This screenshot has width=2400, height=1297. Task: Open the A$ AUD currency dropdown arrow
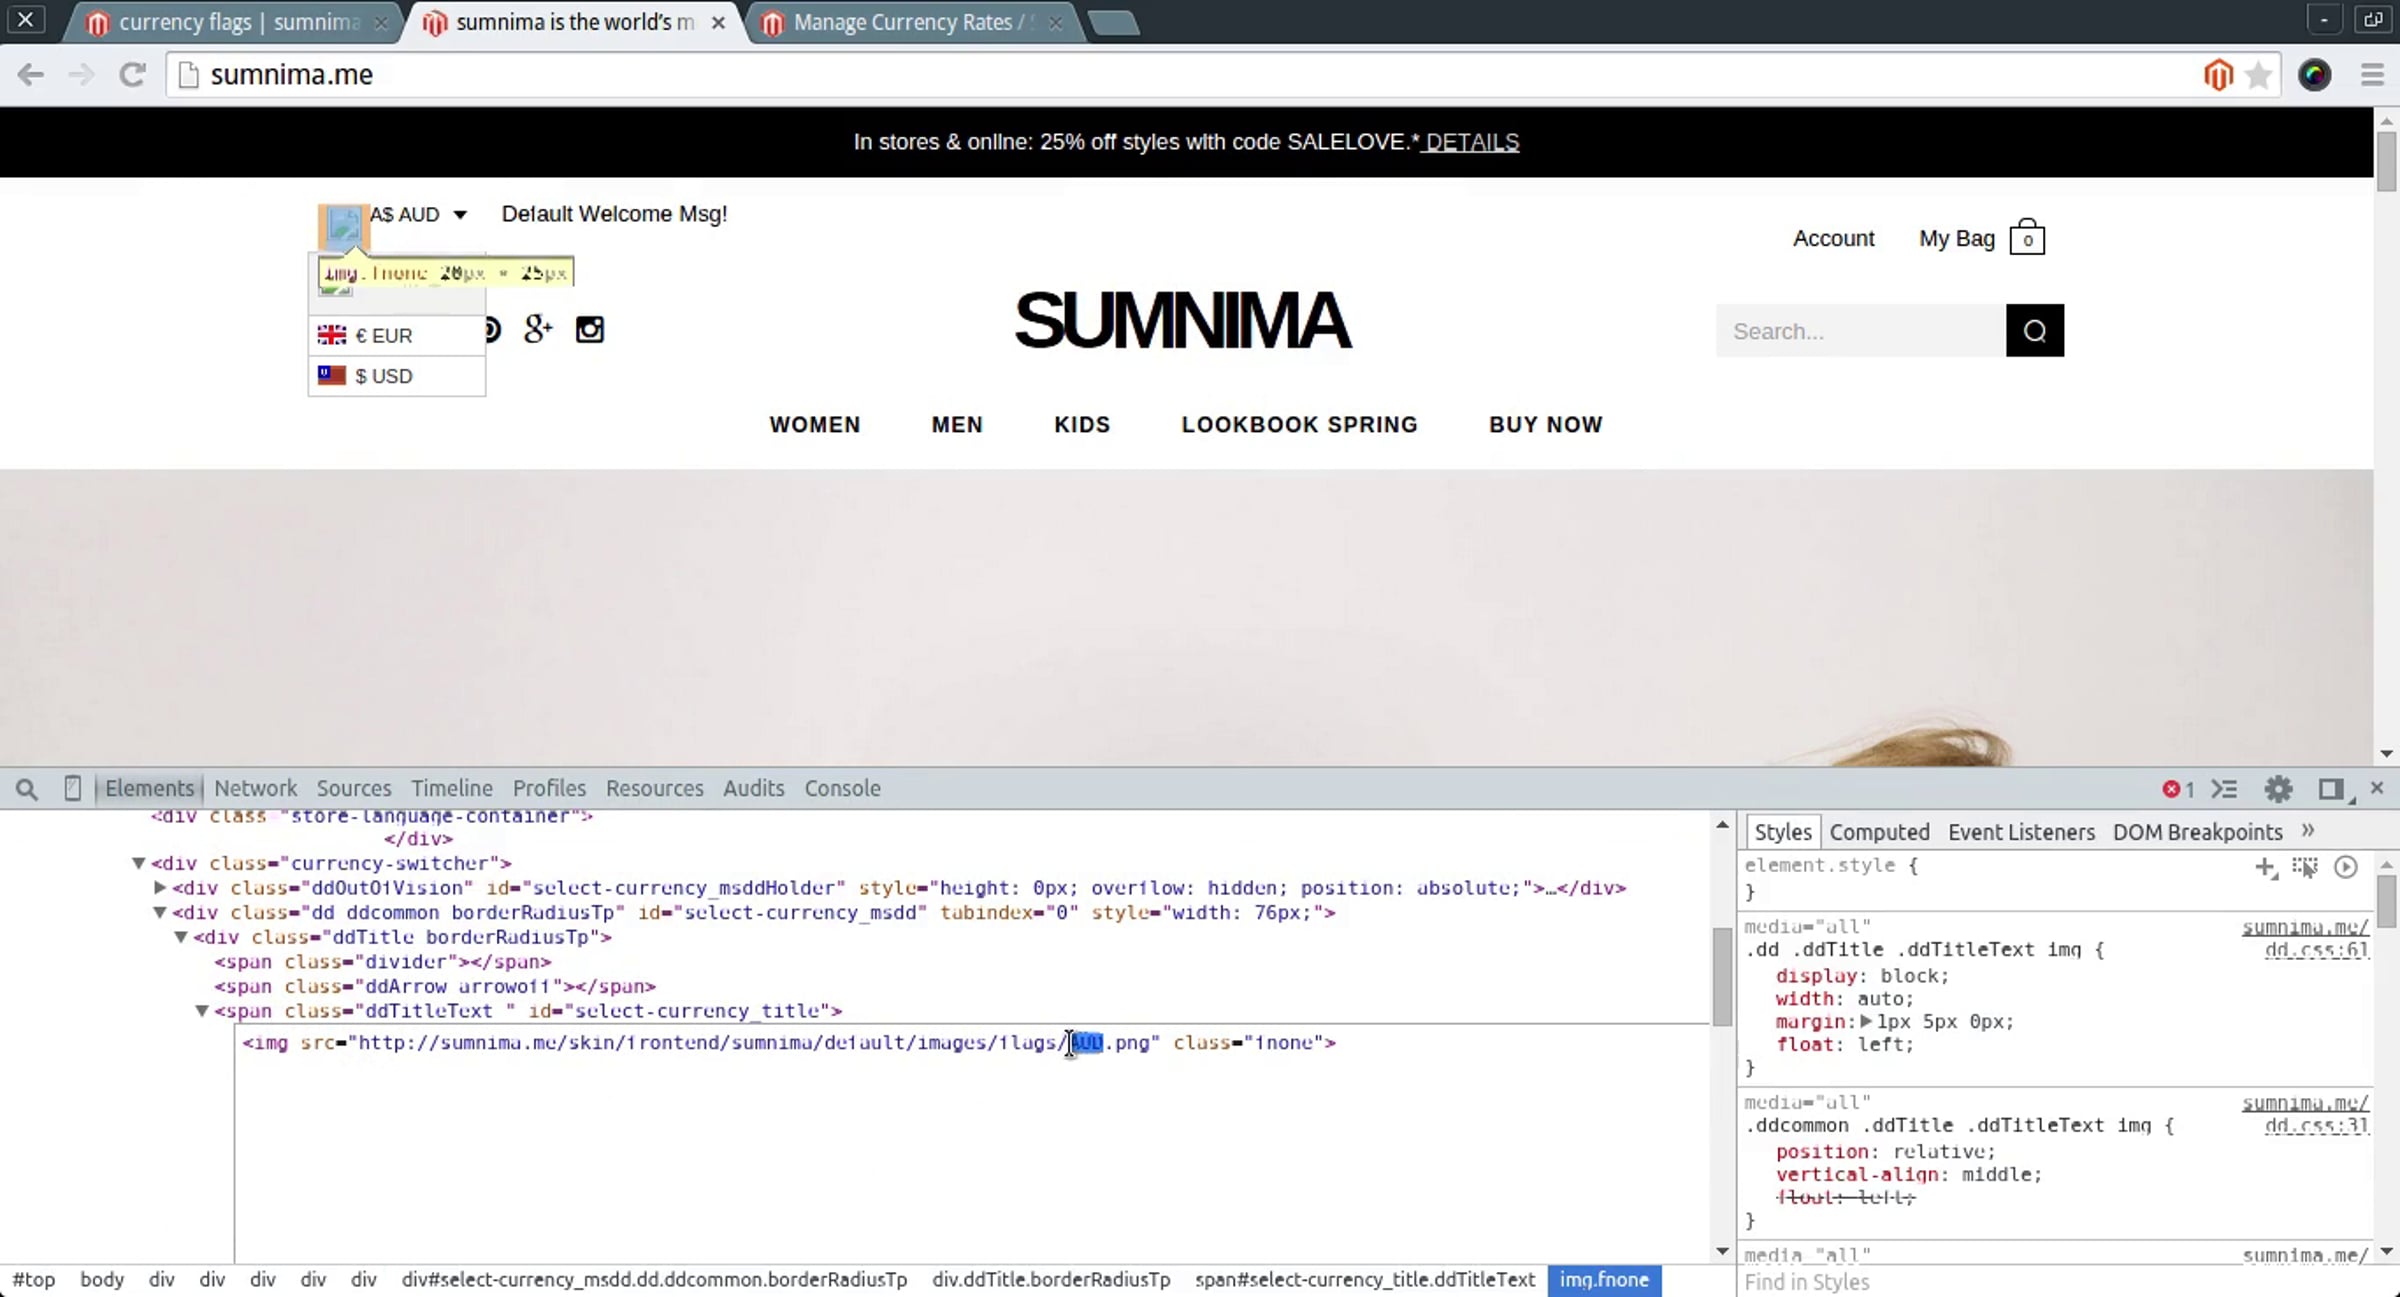(x=460, y=214)
